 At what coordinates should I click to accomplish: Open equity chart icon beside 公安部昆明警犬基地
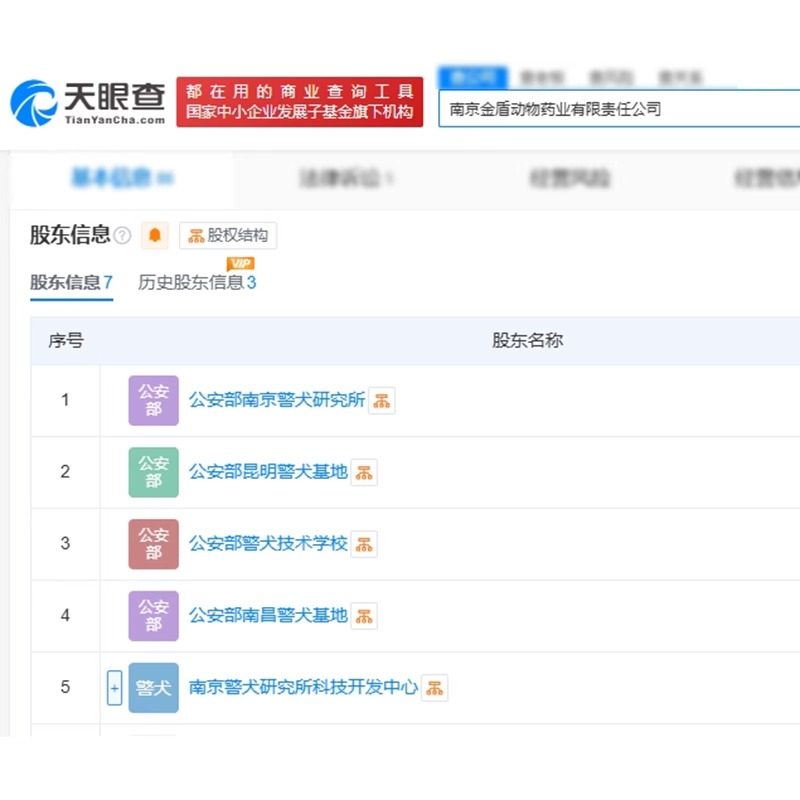(364, 472)
